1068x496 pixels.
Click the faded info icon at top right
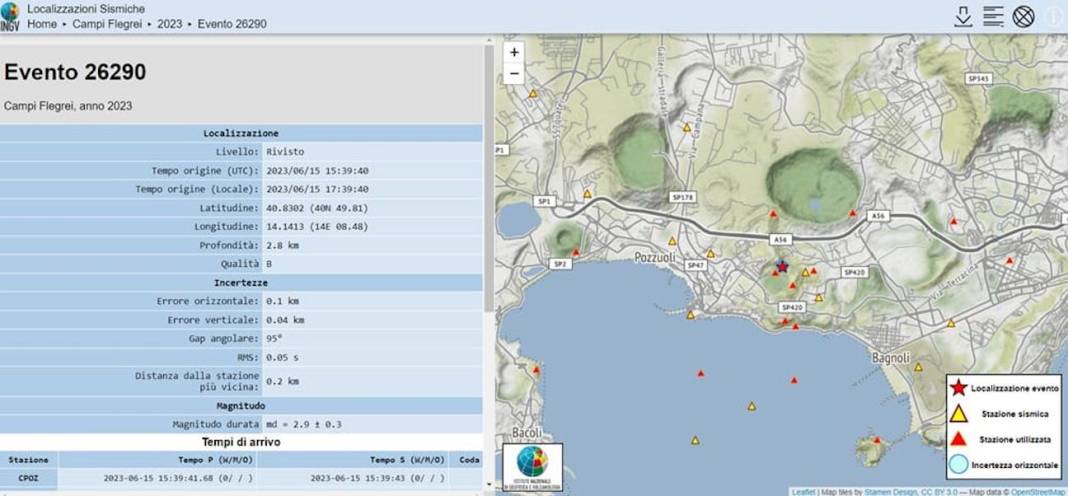point(1054,16)
